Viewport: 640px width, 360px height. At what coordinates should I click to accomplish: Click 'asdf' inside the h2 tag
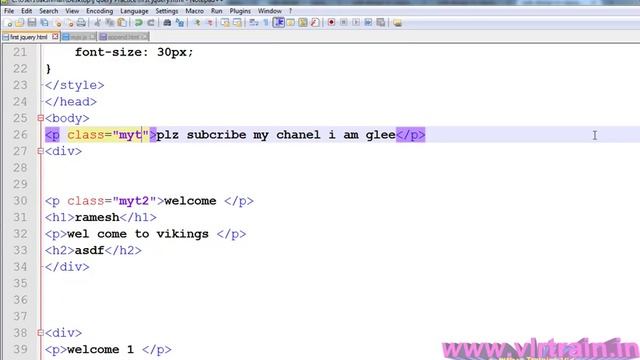pos(89,250)
